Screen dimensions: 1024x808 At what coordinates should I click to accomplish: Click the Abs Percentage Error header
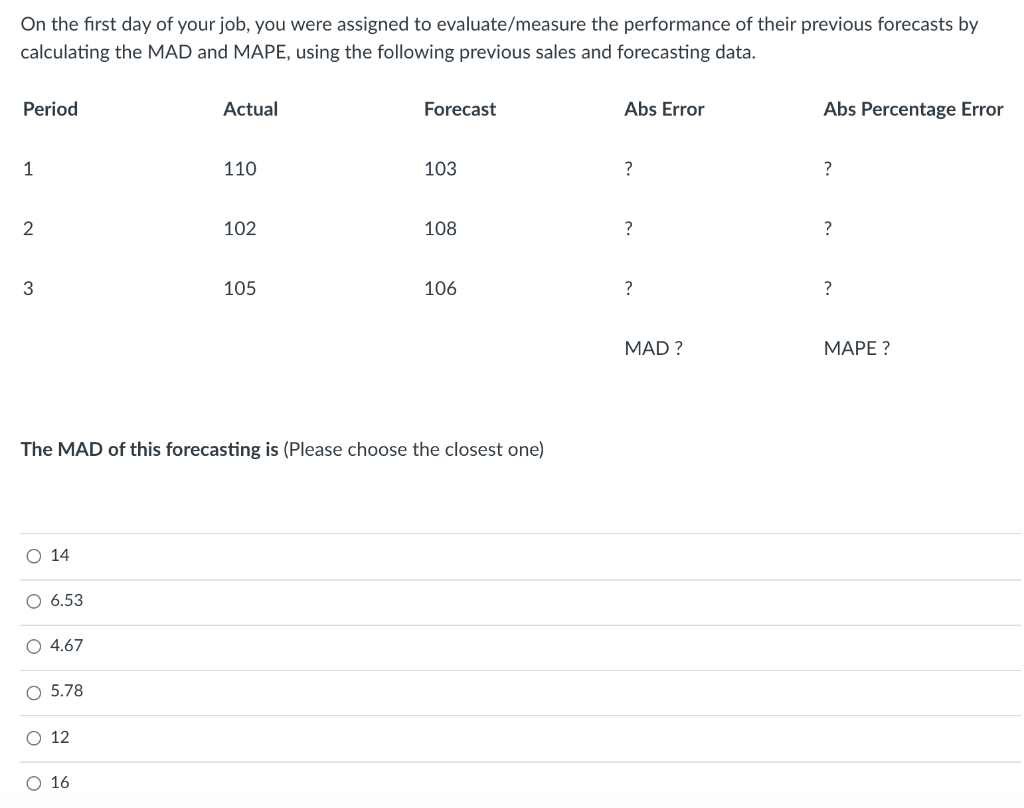click(x=913, y=109)
